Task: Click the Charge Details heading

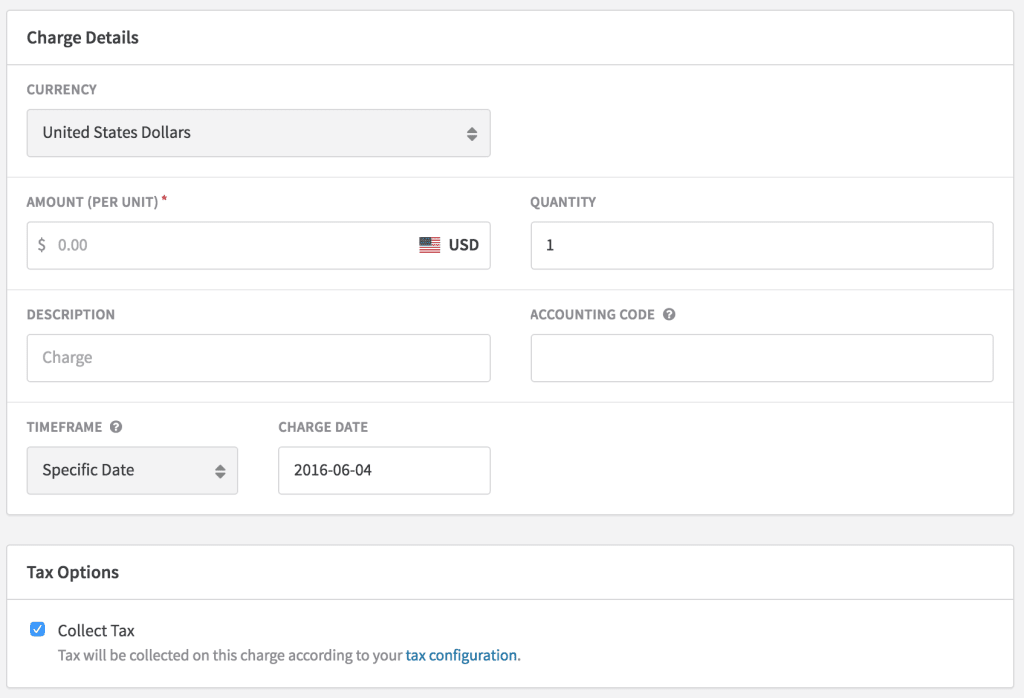Action: (82, 38)
